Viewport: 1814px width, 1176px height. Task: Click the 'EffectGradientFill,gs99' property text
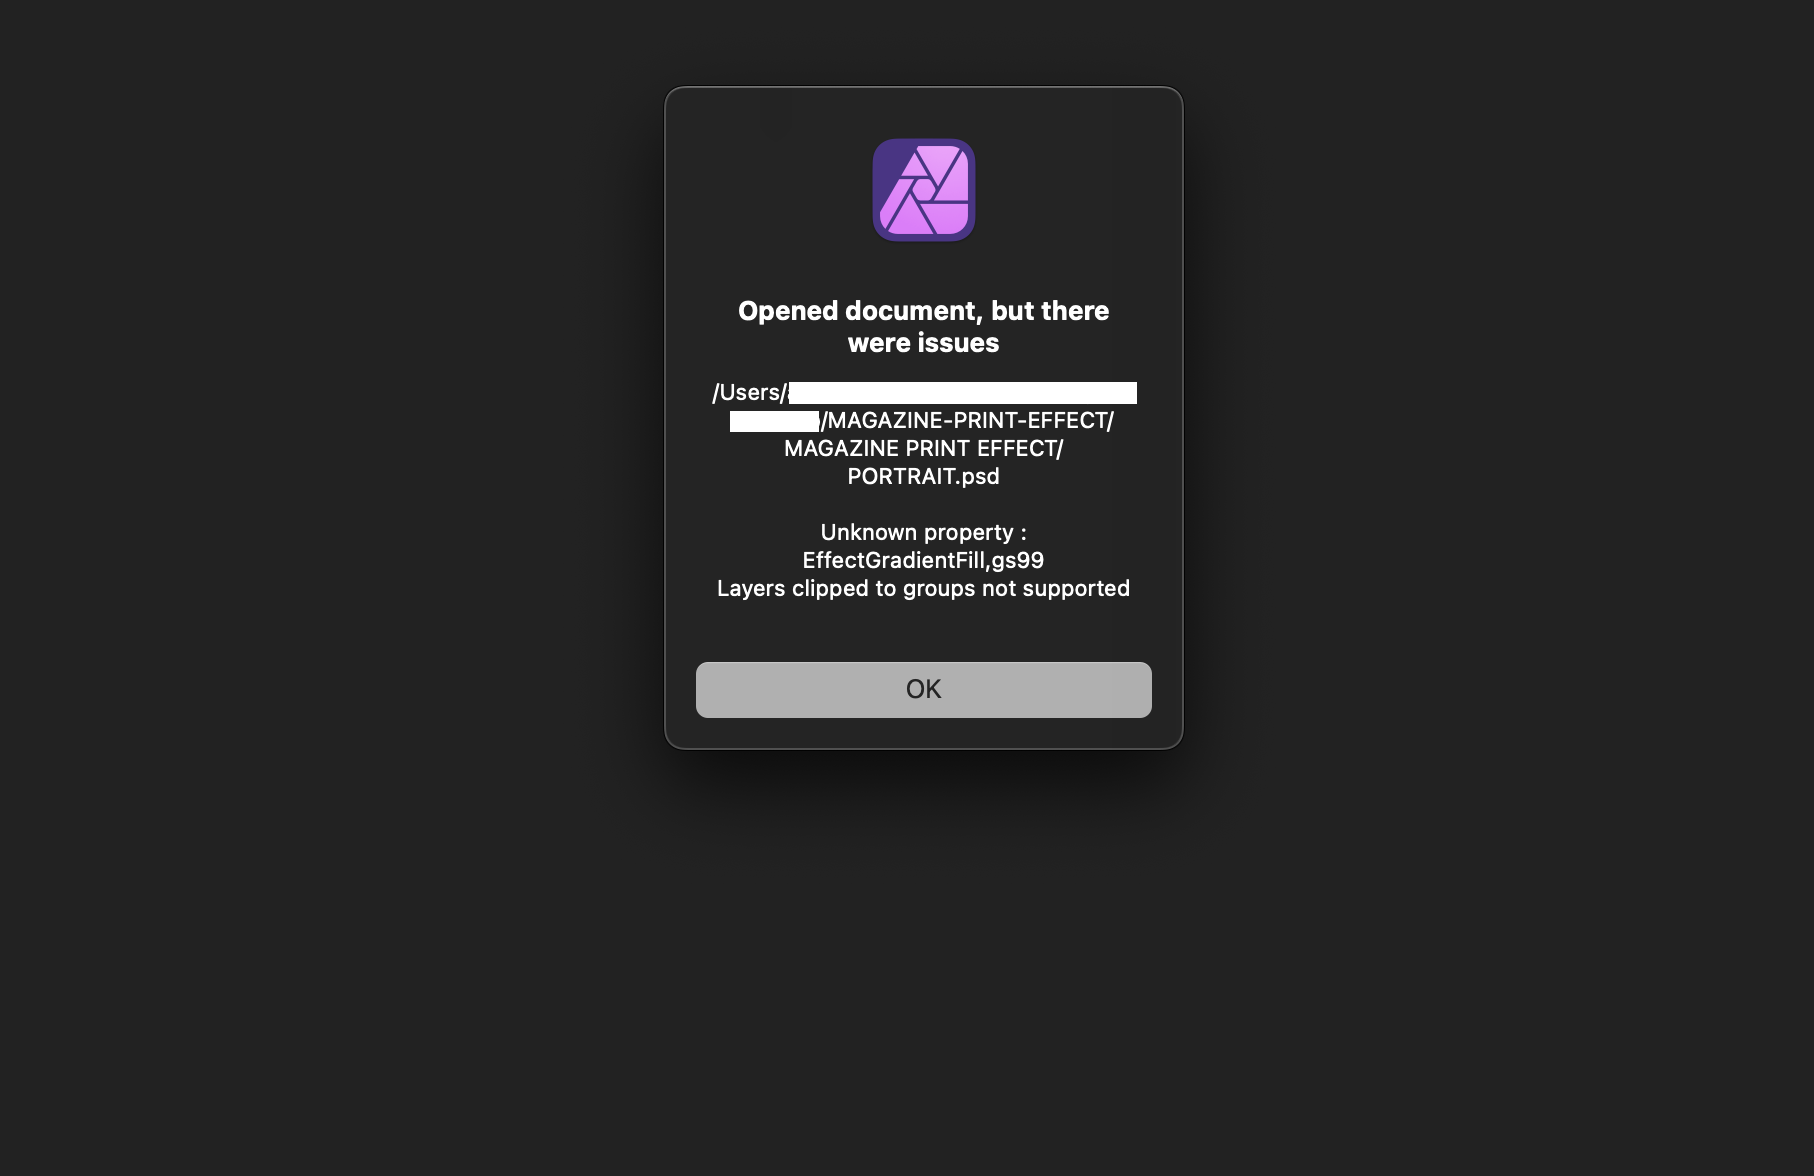pyautogui.click(x=923, y=561)
